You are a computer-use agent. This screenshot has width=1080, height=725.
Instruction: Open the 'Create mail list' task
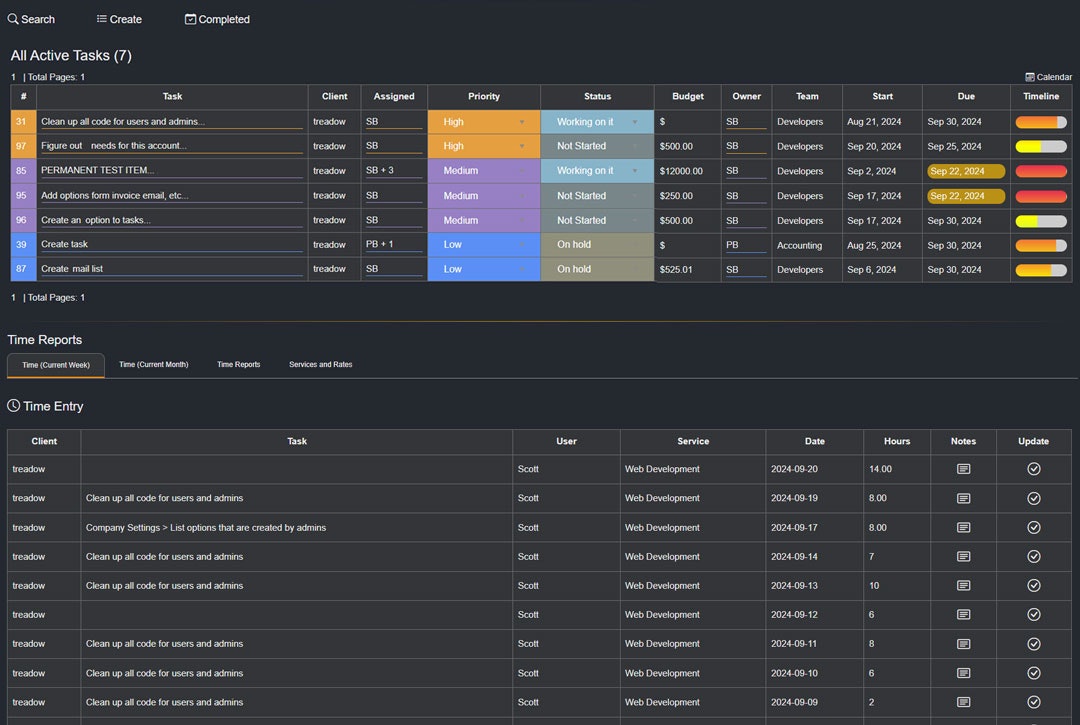172,269
